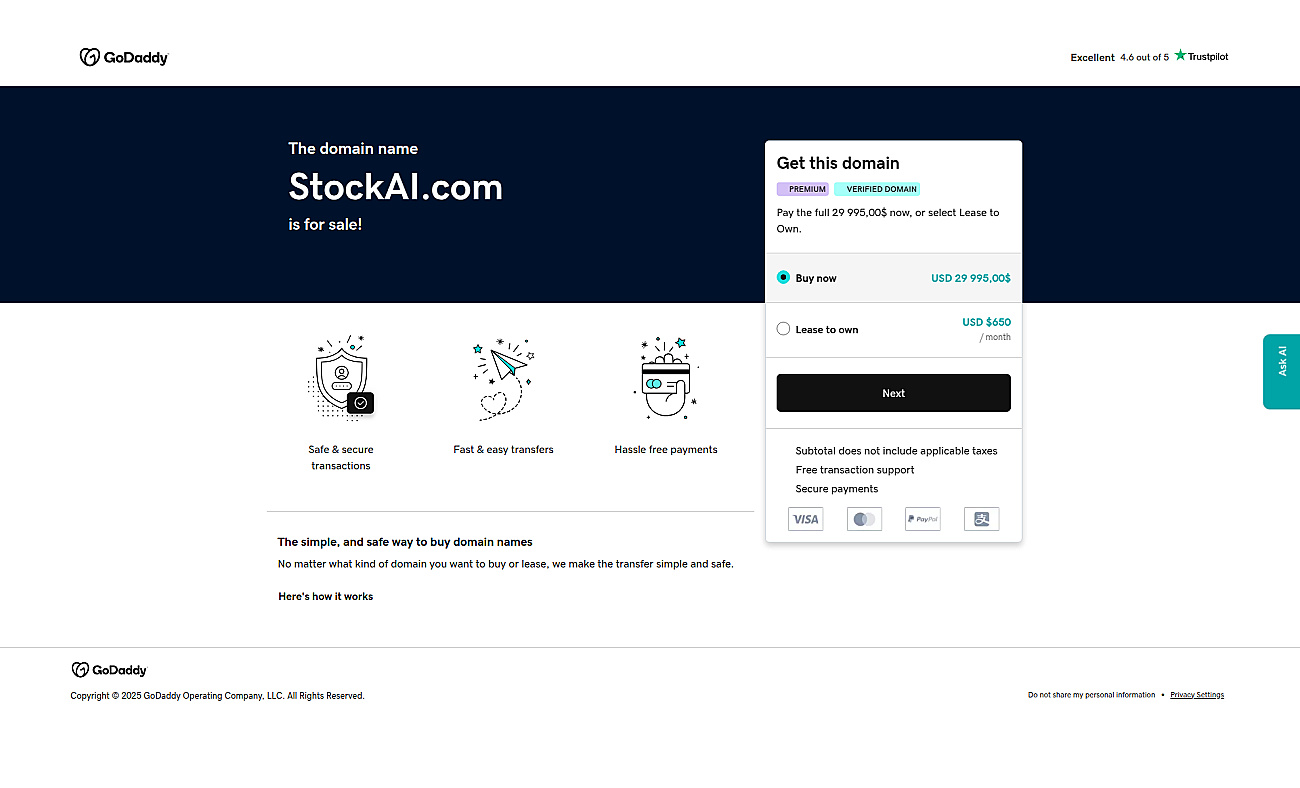The width and height of the screenshot is (1300, 788).
Task: Click the GoDaddy logo in the header
Action: pos(124,57)
